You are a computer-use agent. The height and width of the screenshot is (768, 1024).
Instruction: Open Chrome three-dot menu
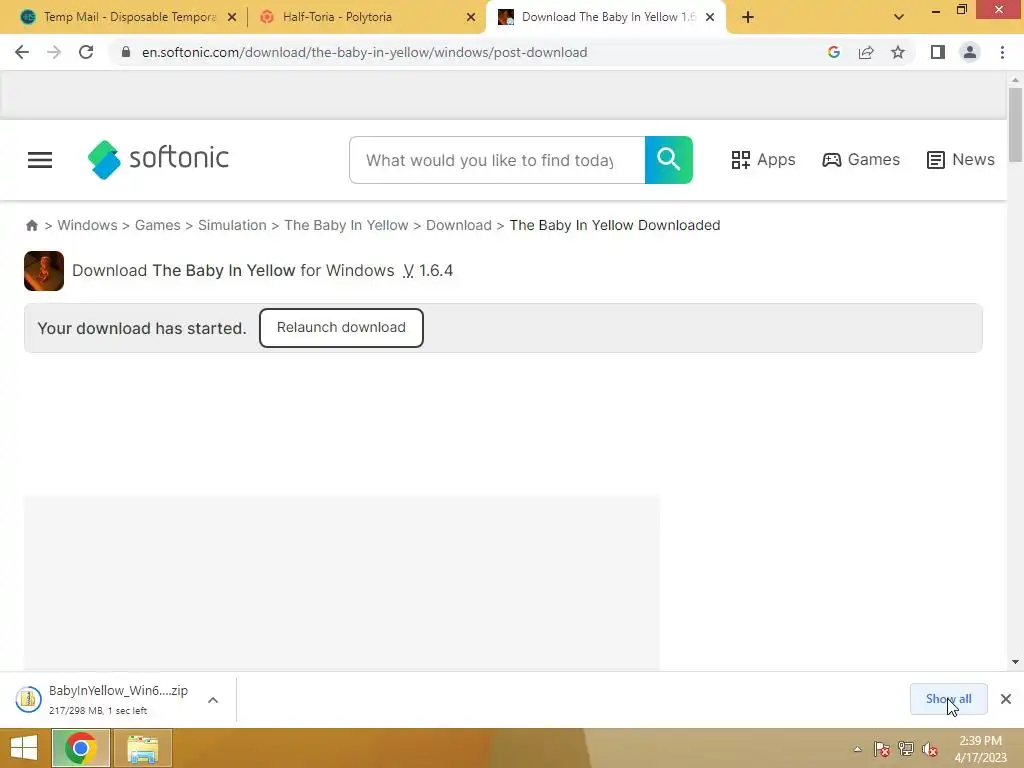[1002, 52]
